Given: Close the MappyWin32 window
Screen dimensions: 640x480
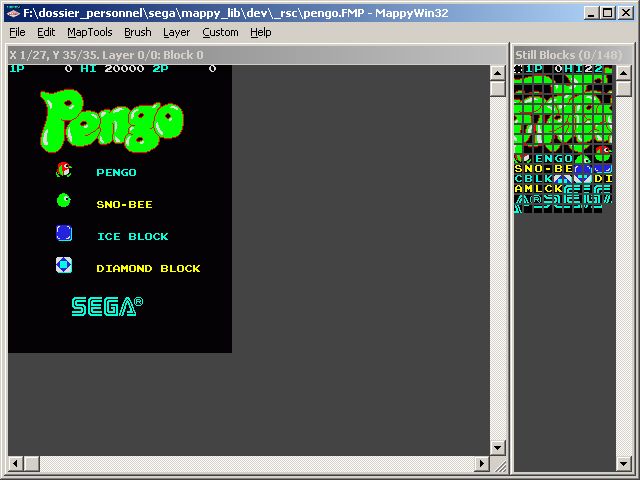Looking at the screenshot, I should [626, 13].
